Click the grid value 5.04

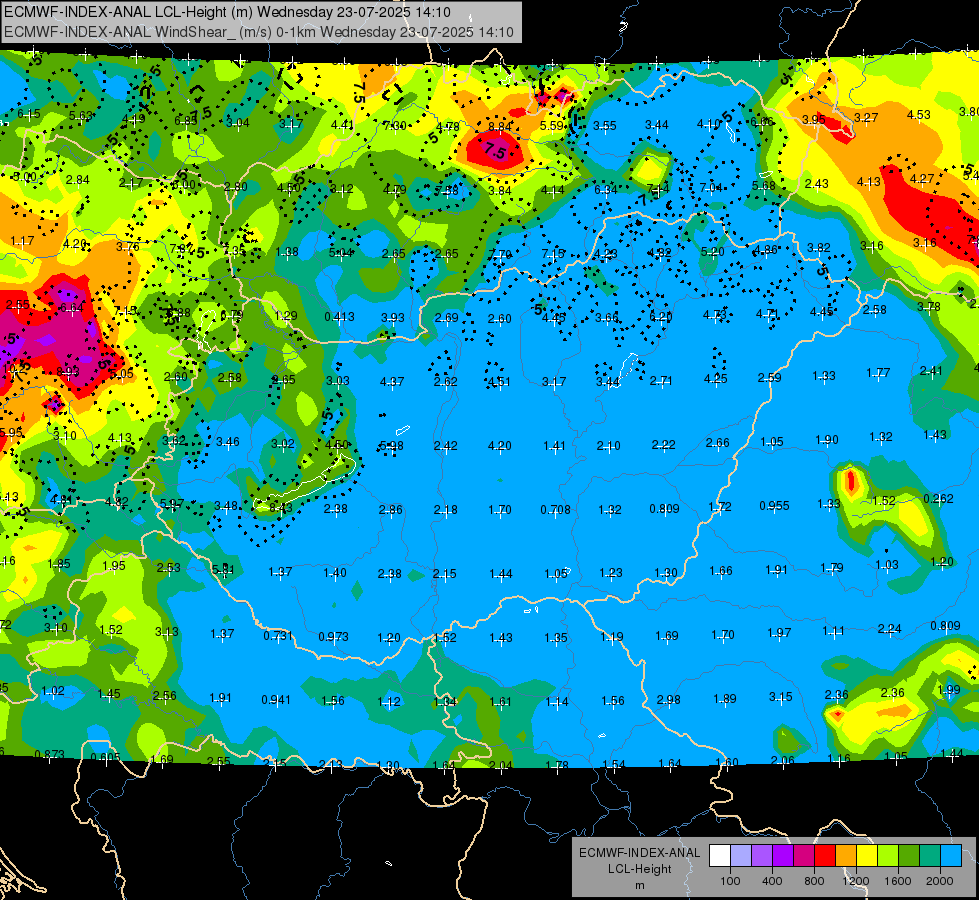(340, 252)
